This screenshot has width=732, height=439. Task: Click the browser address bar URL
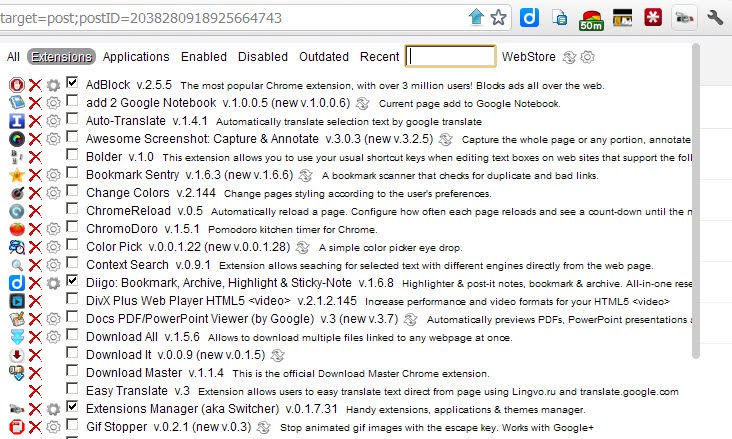pyautogui.click(x=141, y=18)
